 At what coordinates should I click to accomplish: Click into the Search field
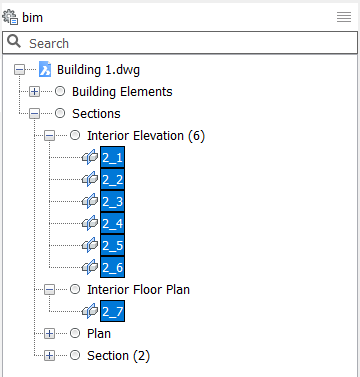coord(180,43)
